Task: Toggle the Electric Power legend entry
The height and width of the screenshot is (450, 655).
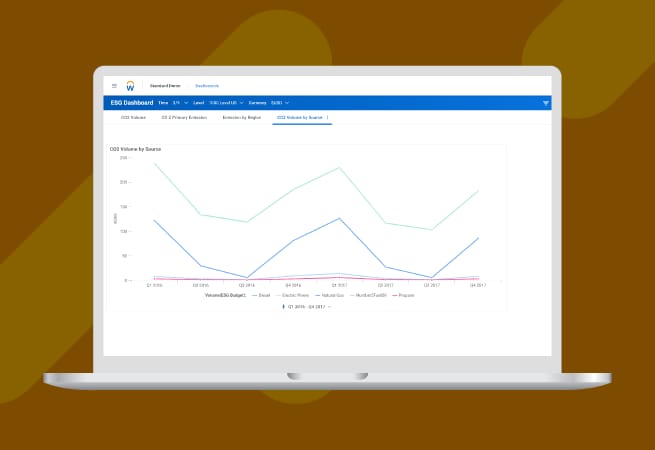Action: point(293,296)
